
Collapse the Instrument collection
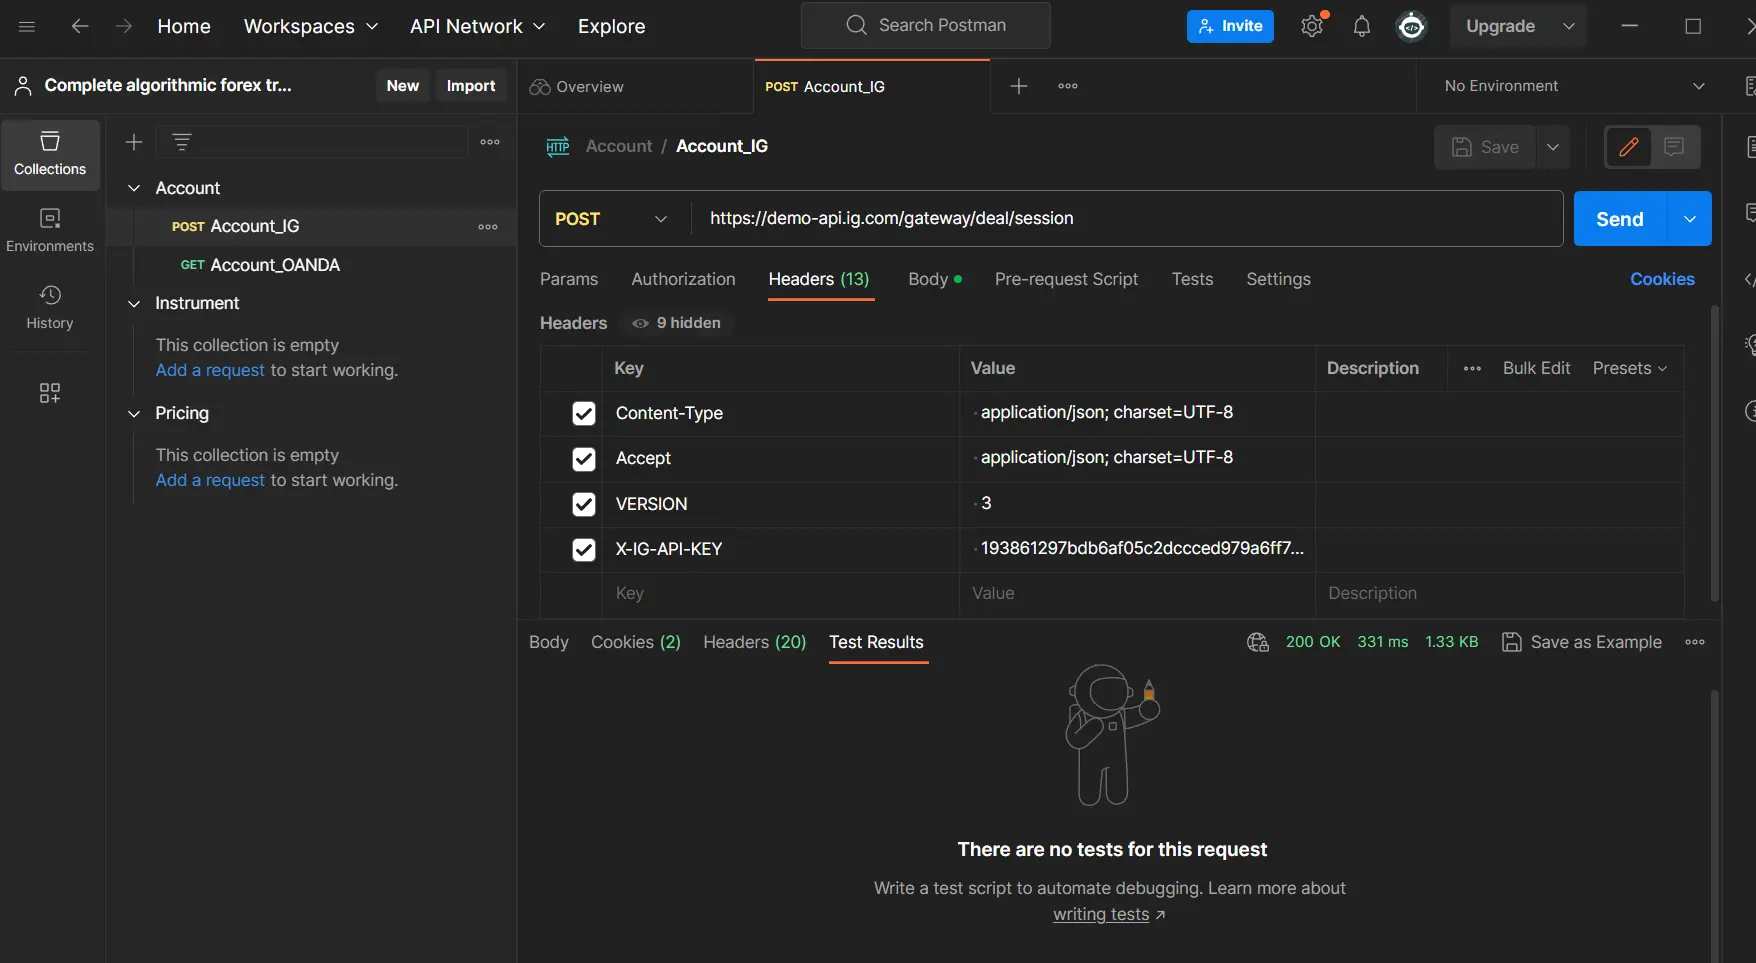(x=134, y=303)
